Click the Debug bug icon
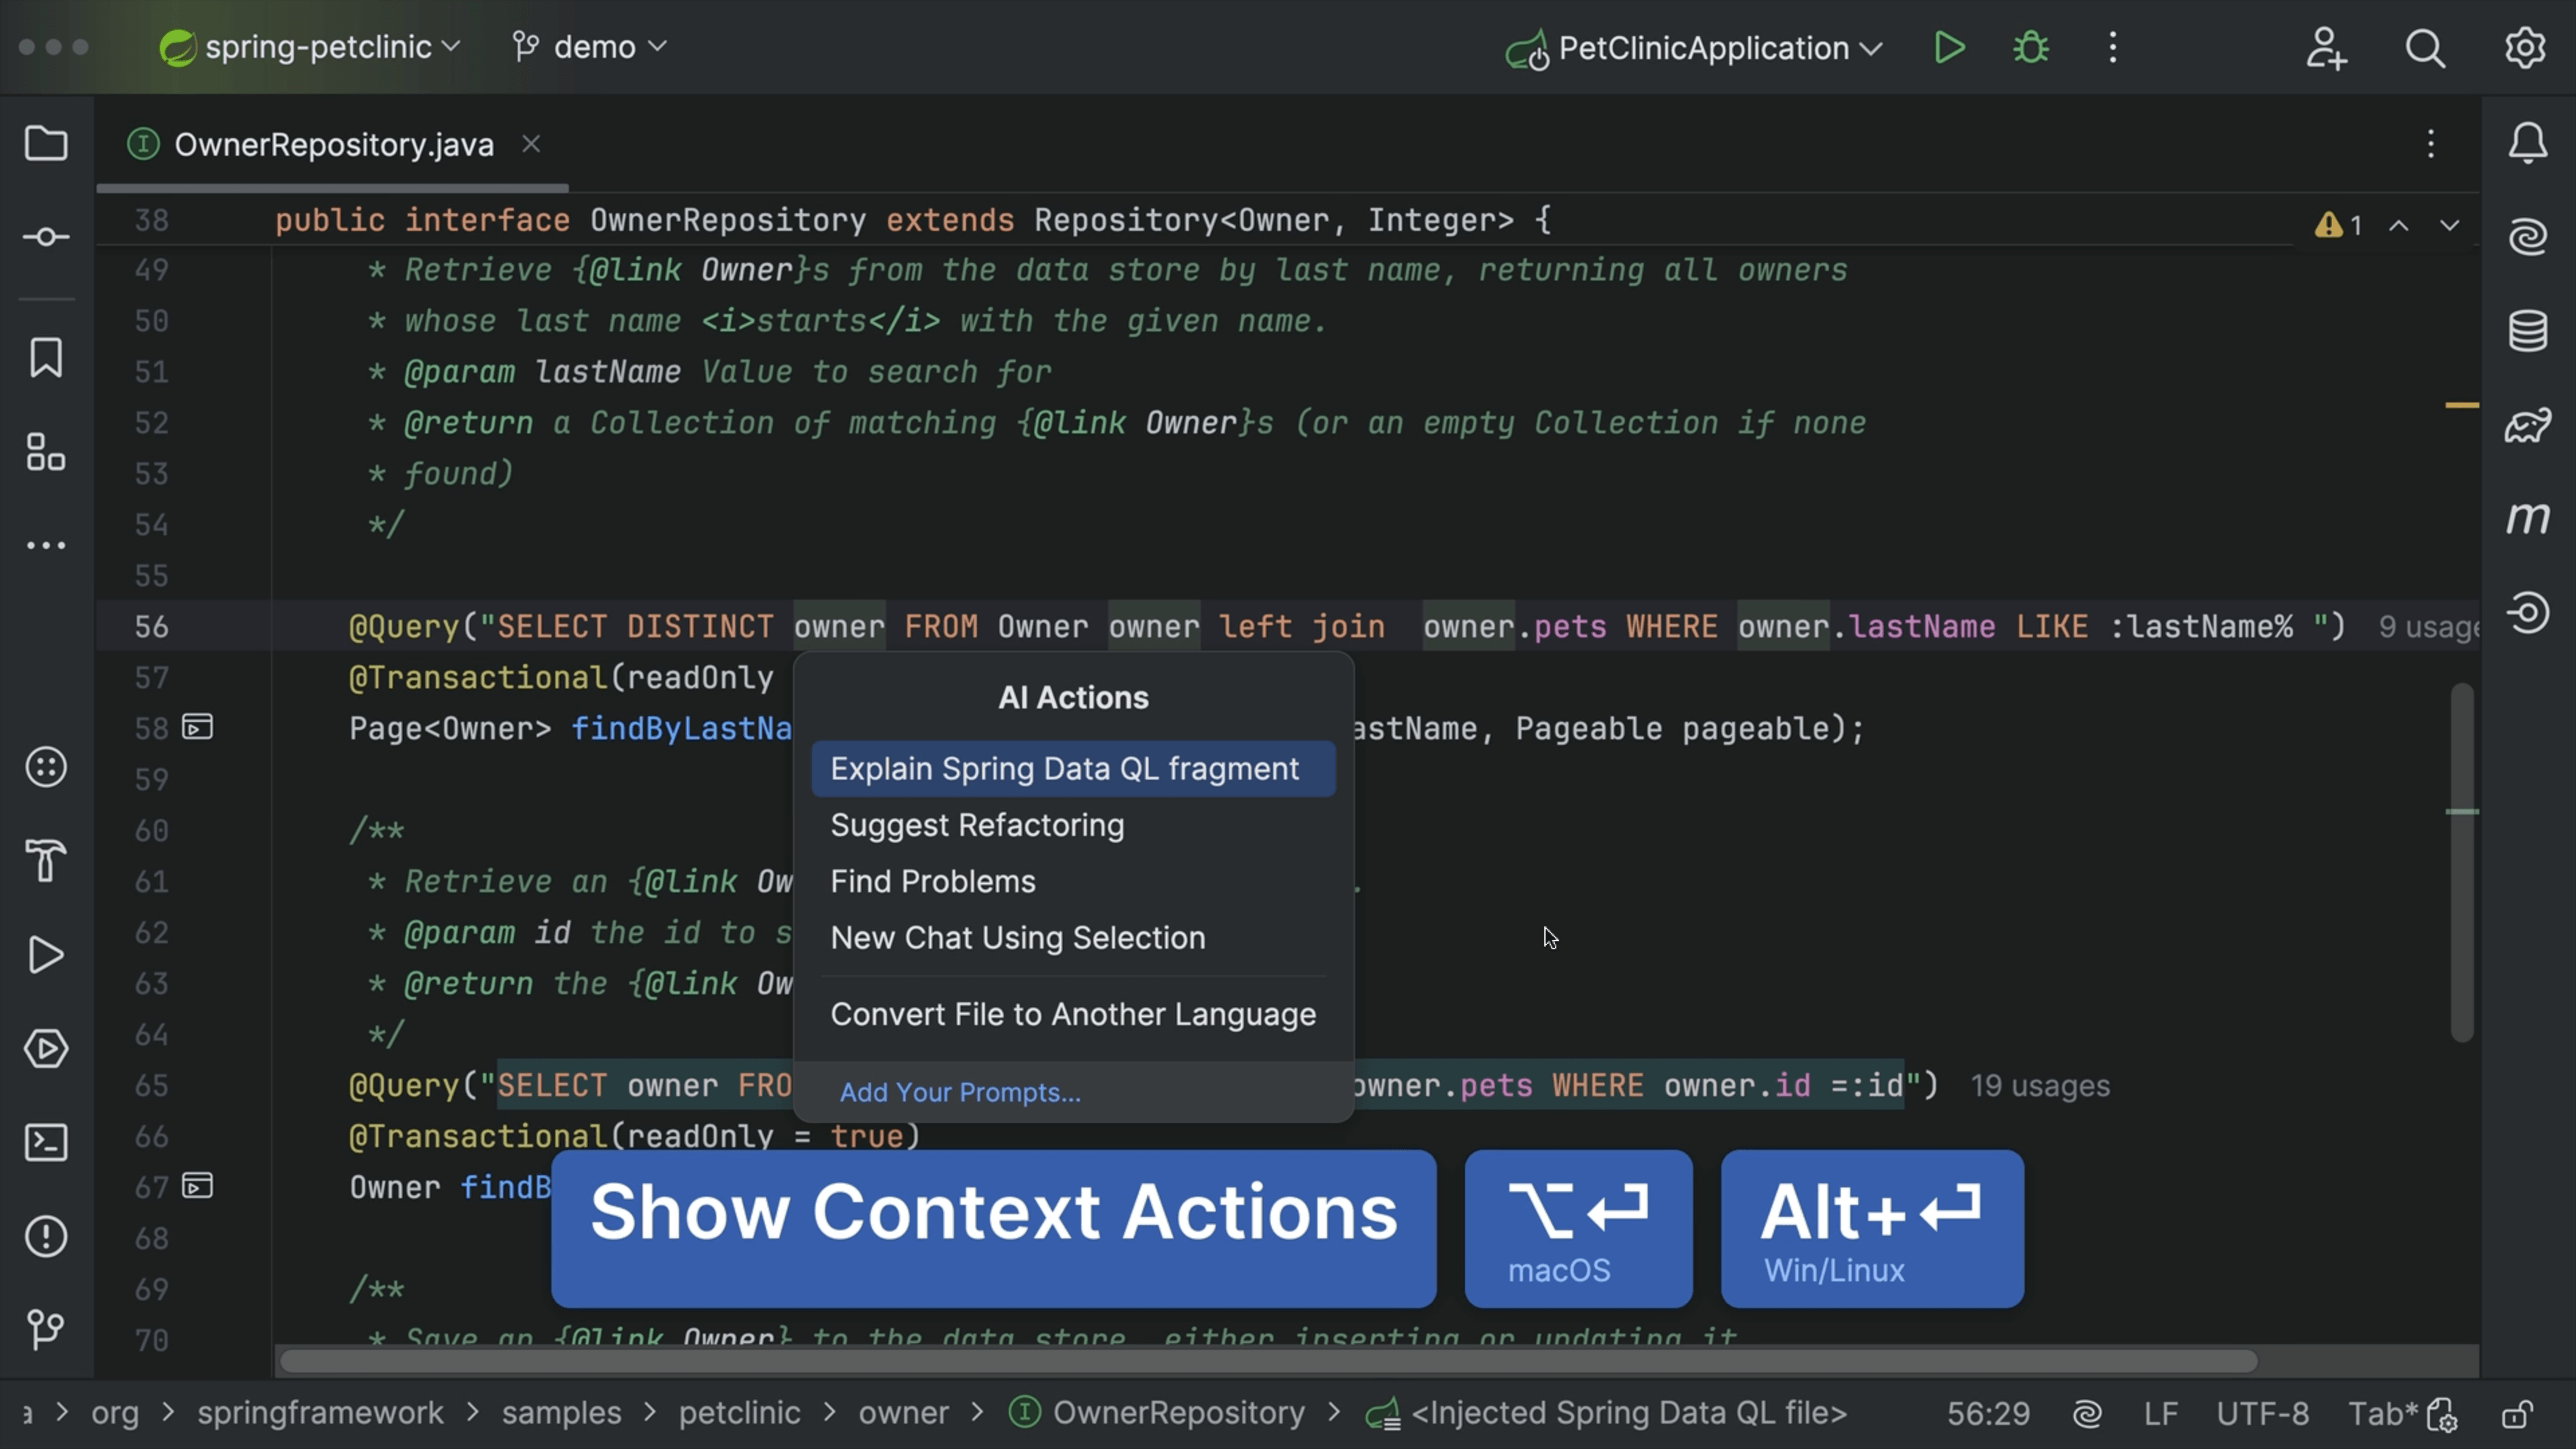The height and width of the screenshot is (1449, 2576). [x=2030, y=48]
